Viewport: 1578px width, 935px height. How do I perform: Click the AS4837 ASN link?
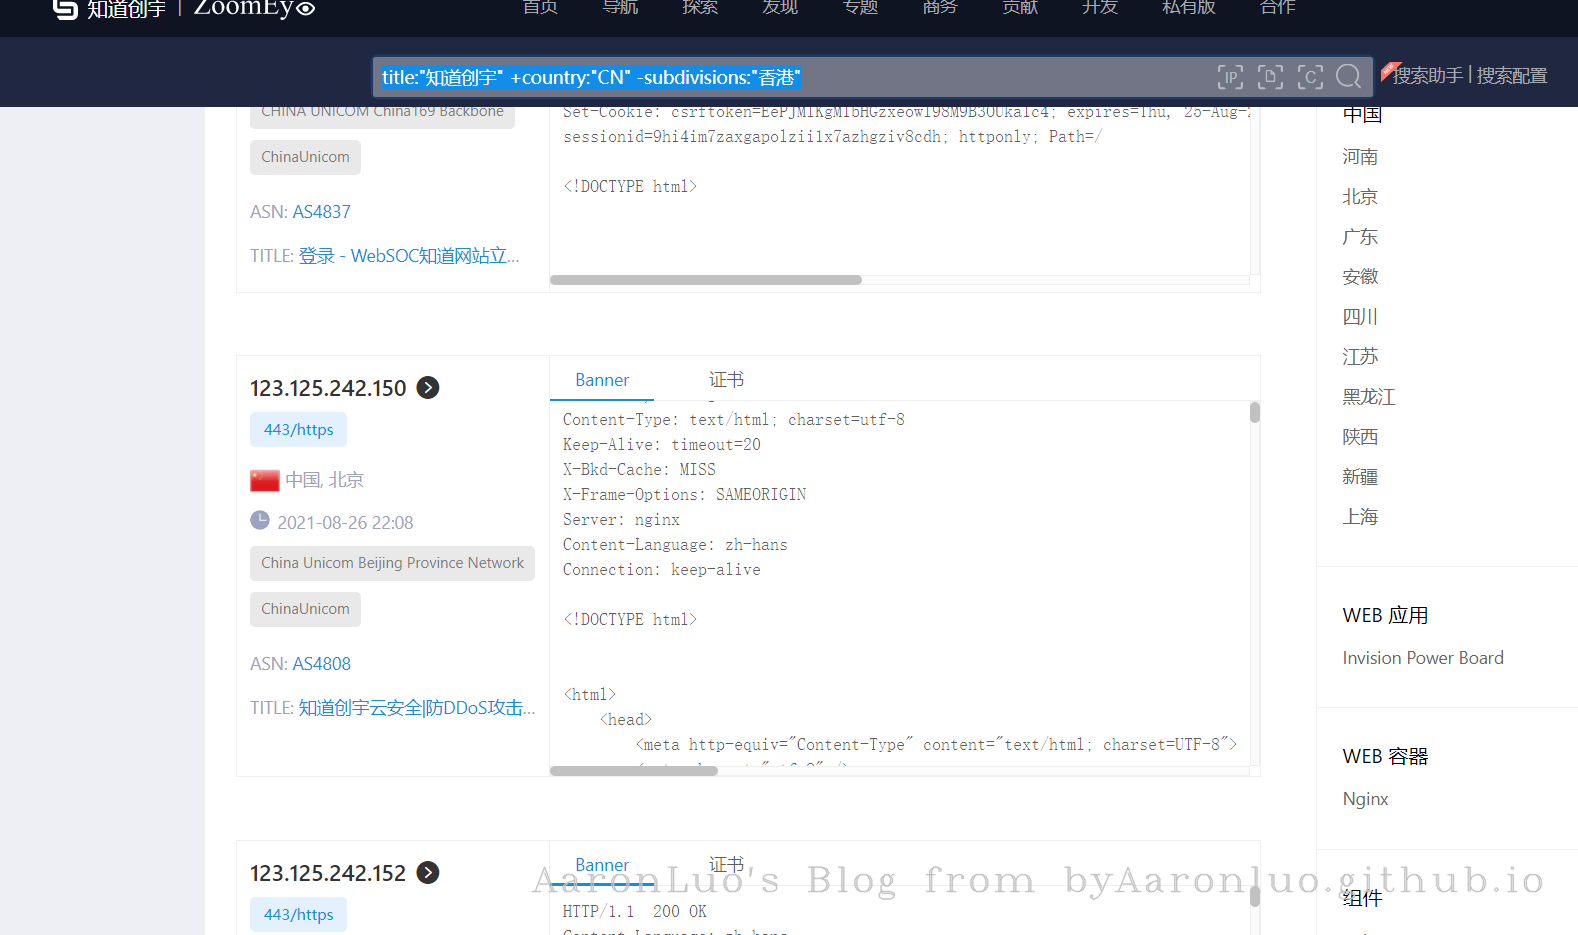coord(321,212)
